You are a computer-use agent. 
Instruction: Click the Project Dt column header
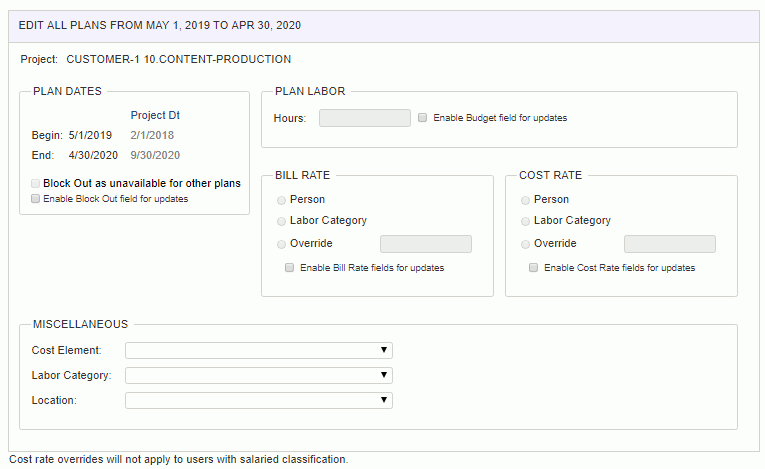tap(155, 115)
